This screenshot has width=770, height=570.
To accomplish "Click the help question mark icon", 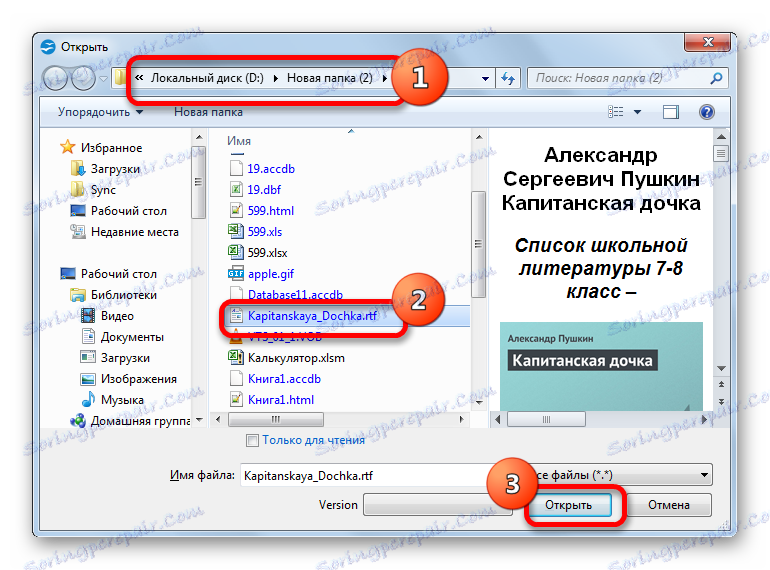I will point(707,112).
